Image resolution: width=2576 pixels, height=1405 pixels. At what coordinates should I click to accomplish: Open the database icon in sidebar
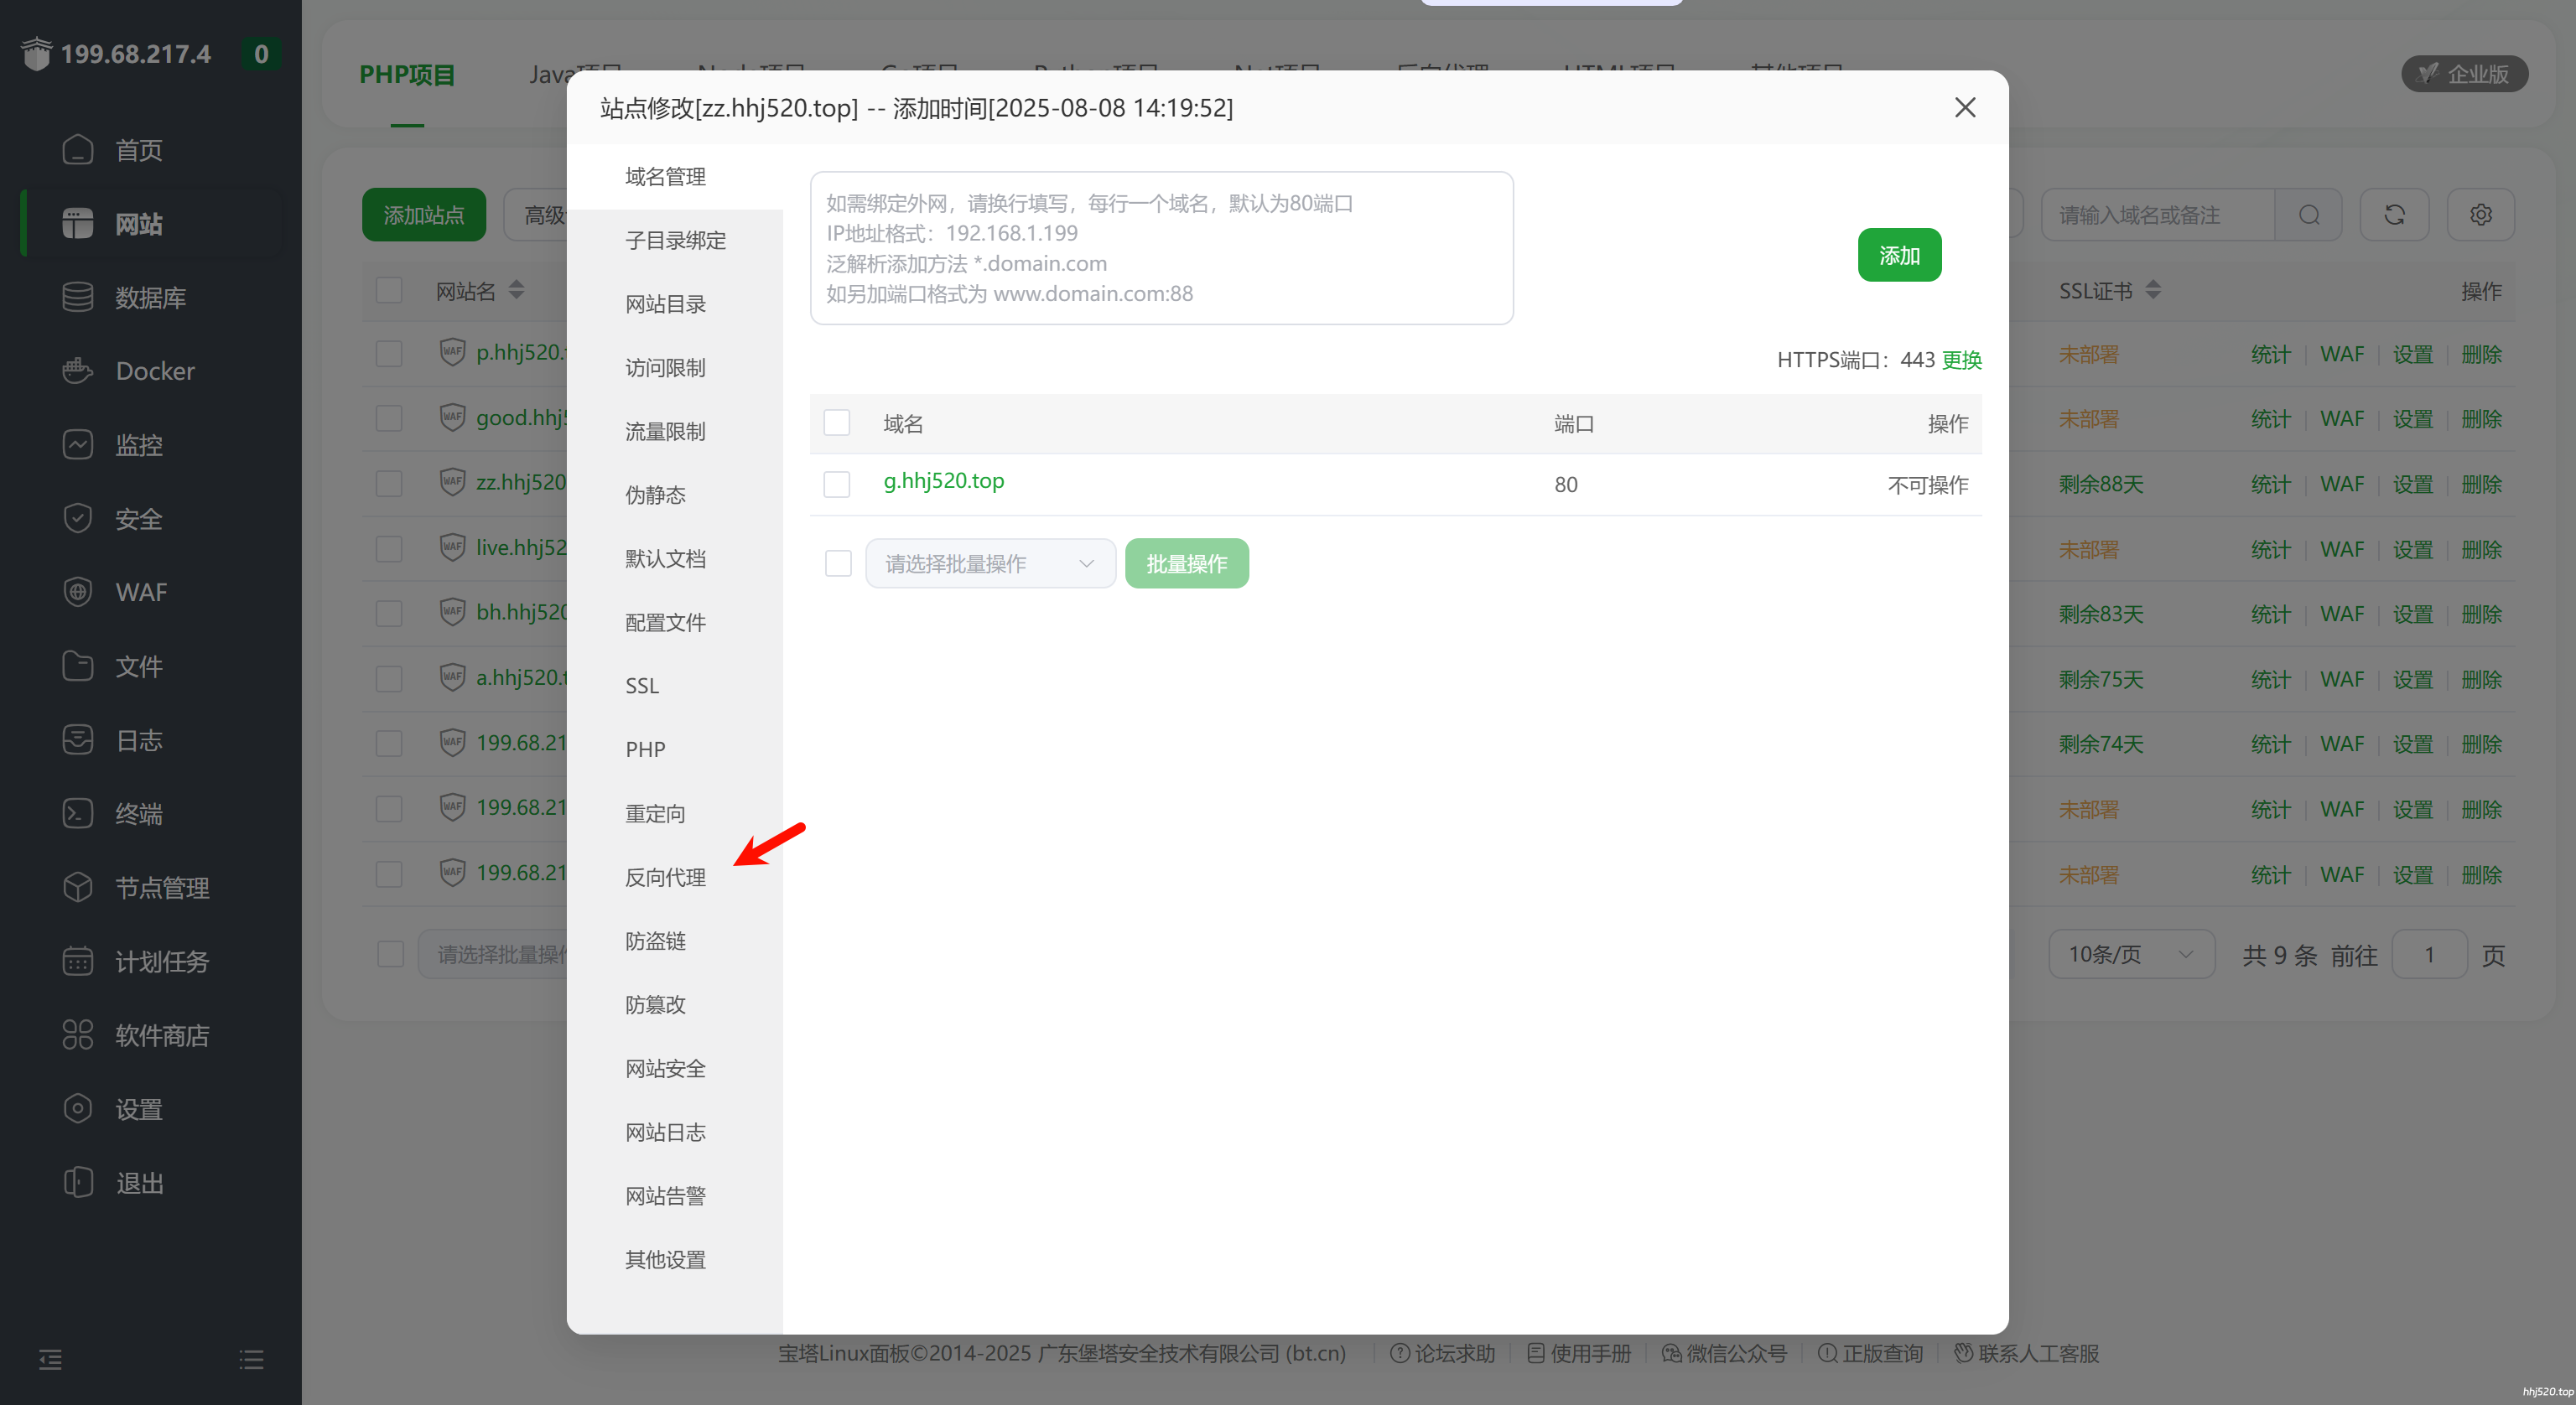click(77, 297)
